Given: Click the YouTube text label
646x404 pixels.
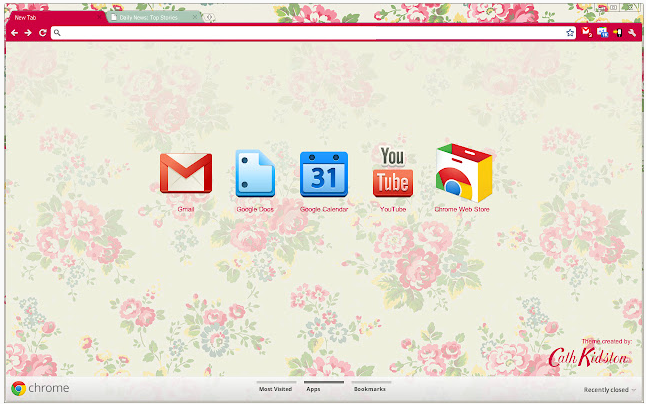Looking at the screenshot, I should [x=393, y=209].
